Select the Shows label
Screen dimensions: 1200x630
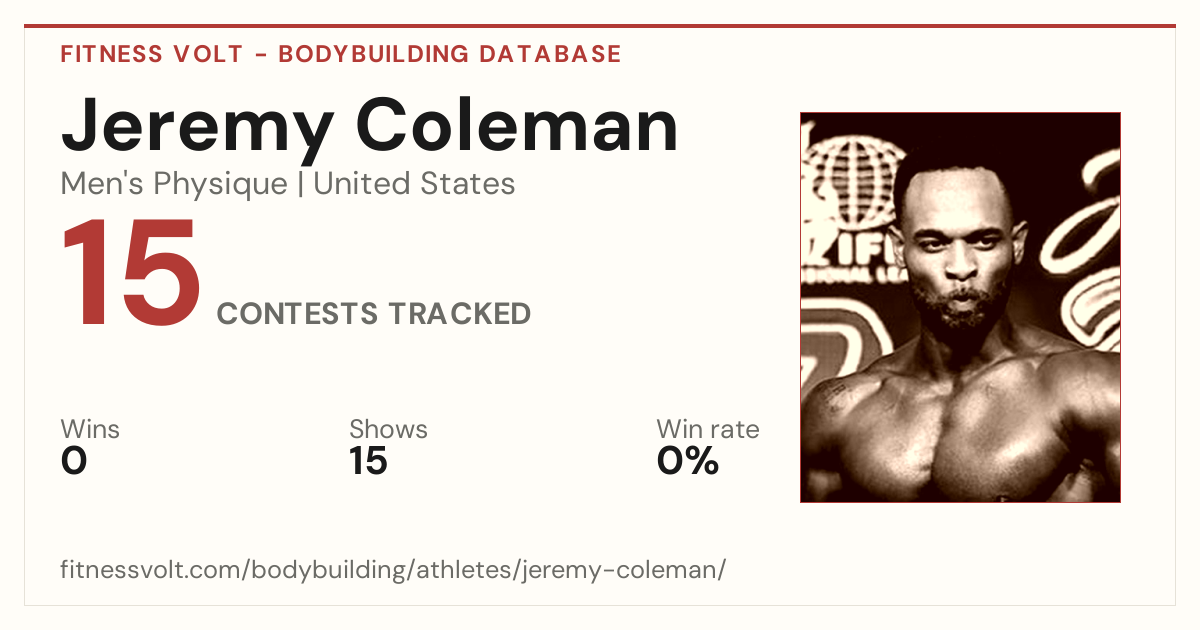point(388,430)
